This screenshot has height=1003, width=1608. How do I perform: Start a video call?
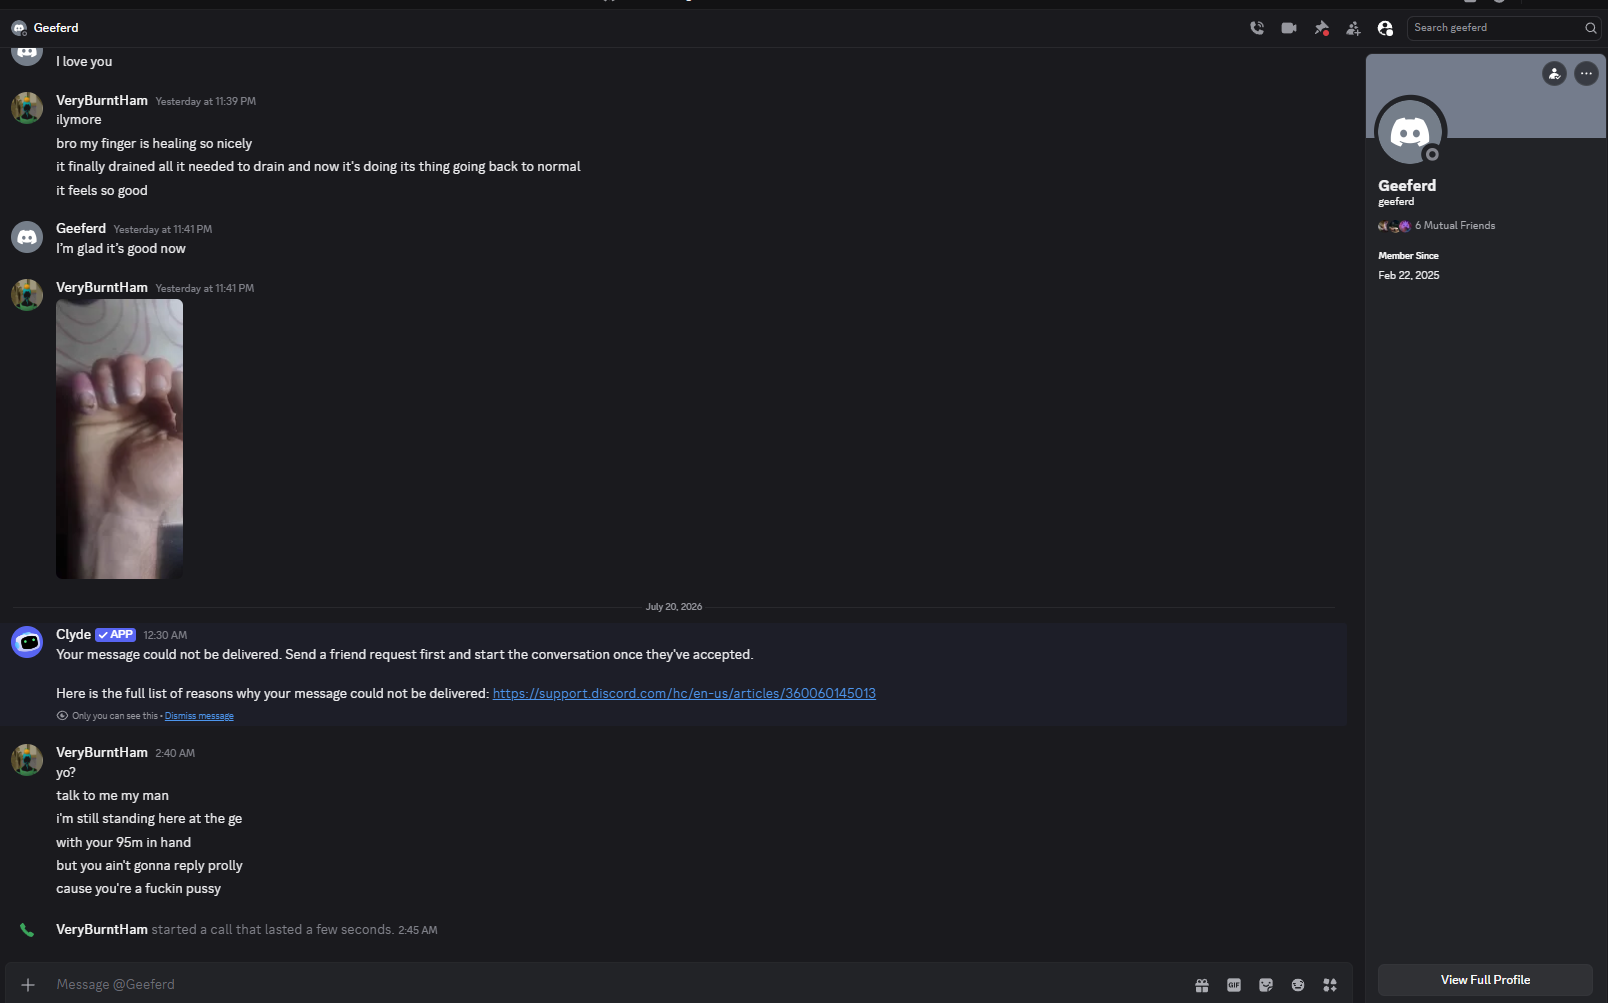coord(1289,28)
